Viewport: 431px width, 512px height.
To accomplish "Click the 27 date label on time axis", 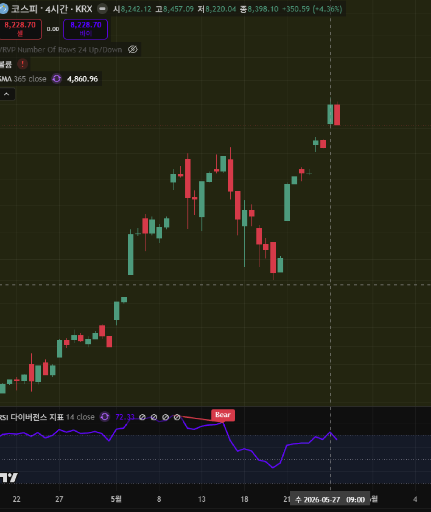I will point(59,499).
